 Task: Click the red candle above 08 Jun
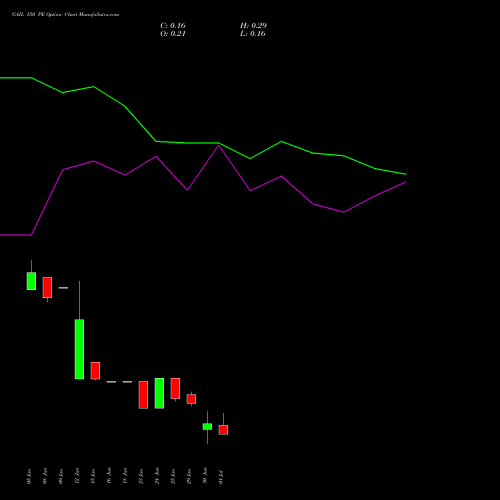tap(47, 287)
